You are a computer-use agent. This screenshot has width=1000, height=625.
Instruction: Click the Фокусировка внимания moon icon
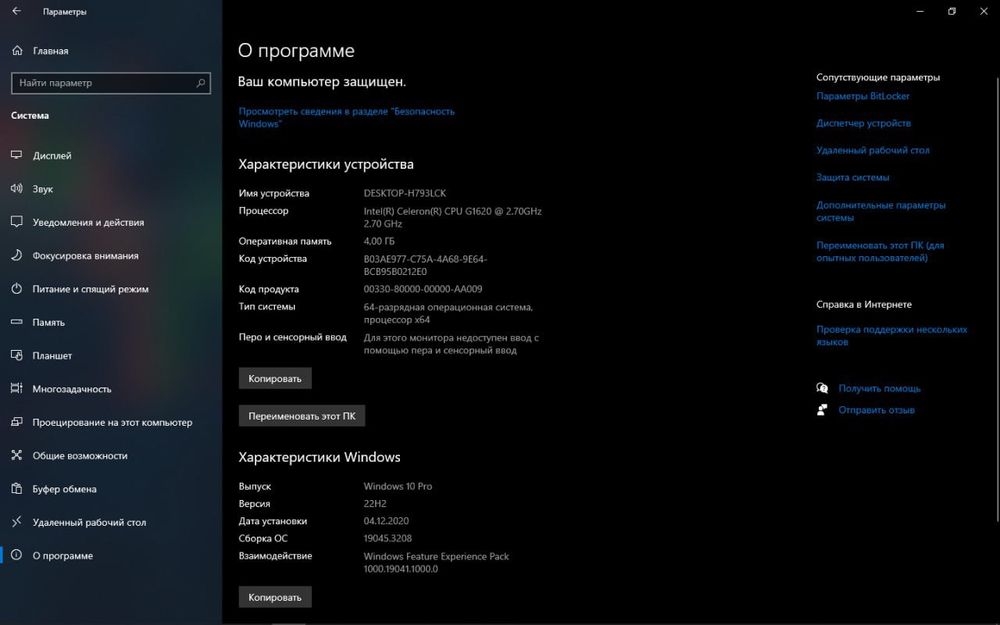click(17, 255)
